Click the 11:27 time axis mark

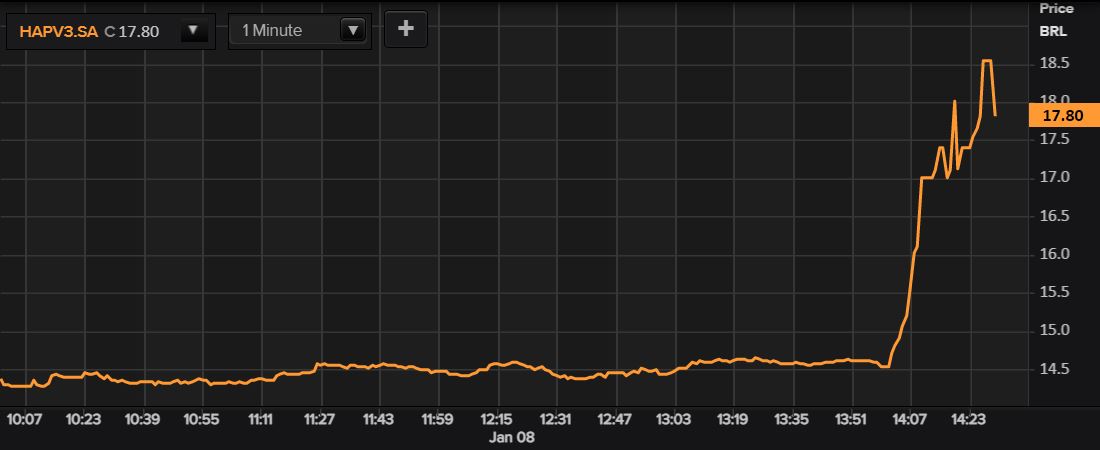(x=320, y=419)
